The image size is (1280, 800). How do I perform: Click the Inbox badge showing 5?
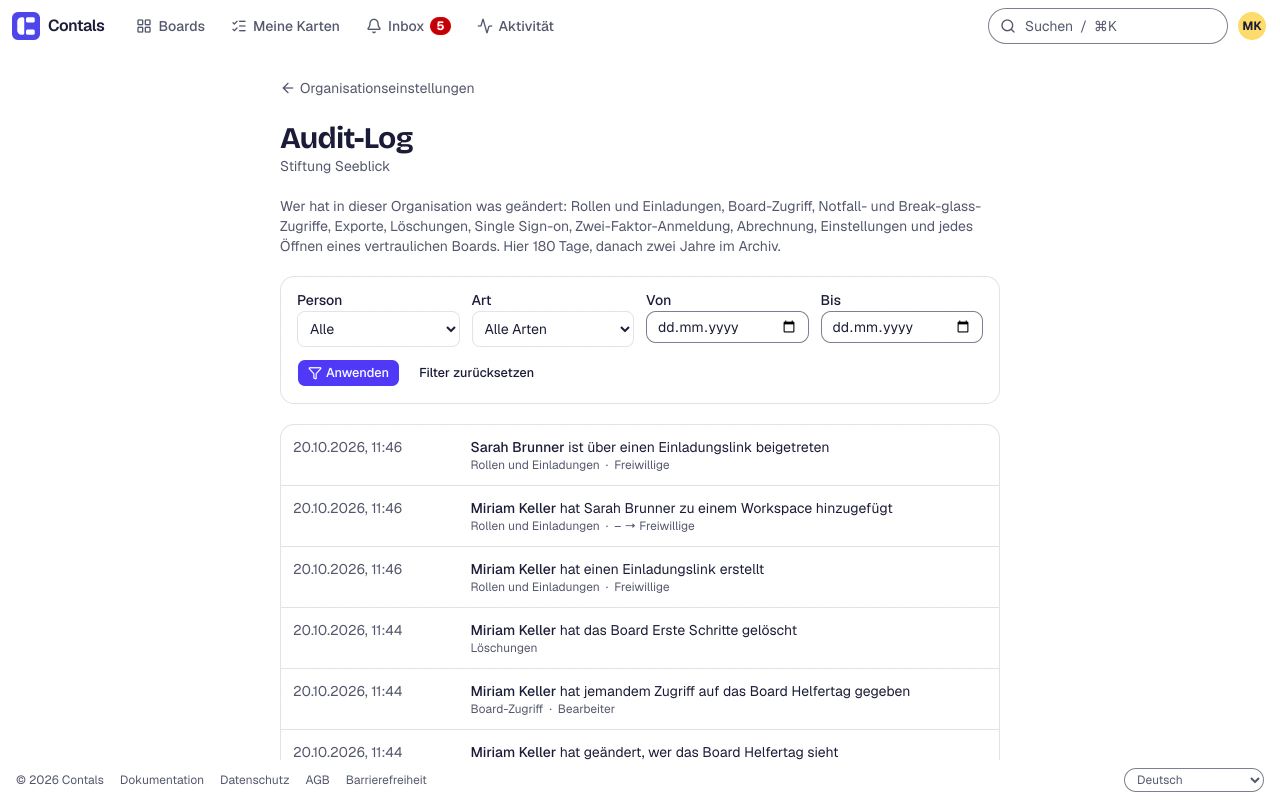[x=440, y=26]
